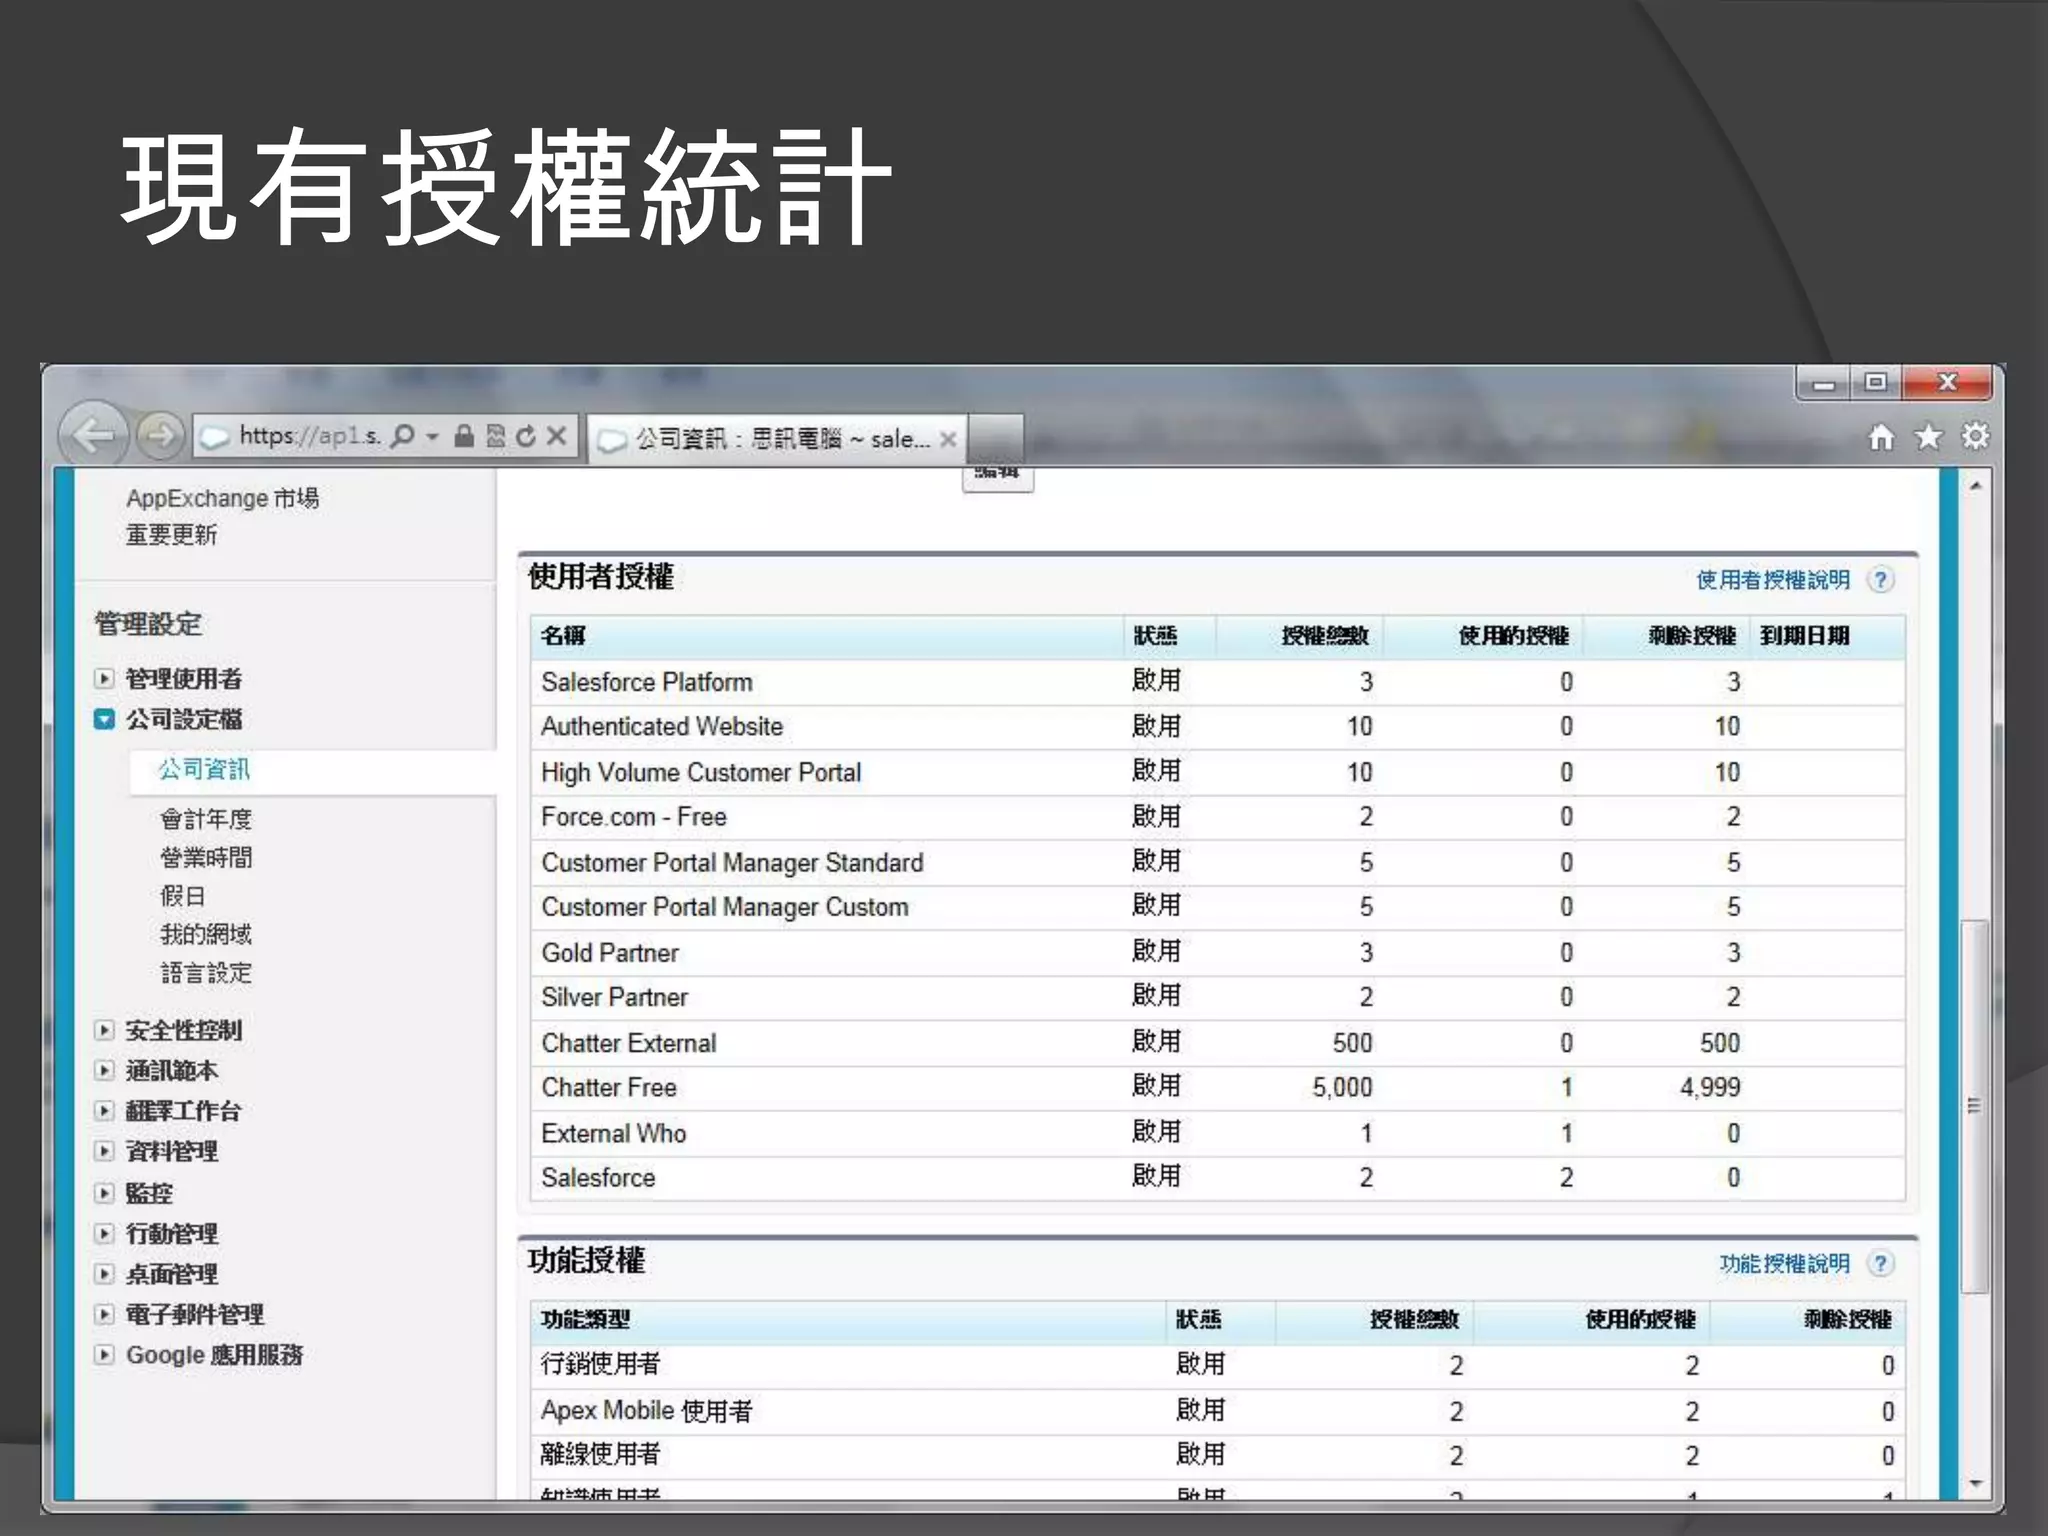This screenshot has height=1536, width=2048.
Task: Expand the 安全性控制 tree node
Action: pyautogui.click(x=104, y=1030)
